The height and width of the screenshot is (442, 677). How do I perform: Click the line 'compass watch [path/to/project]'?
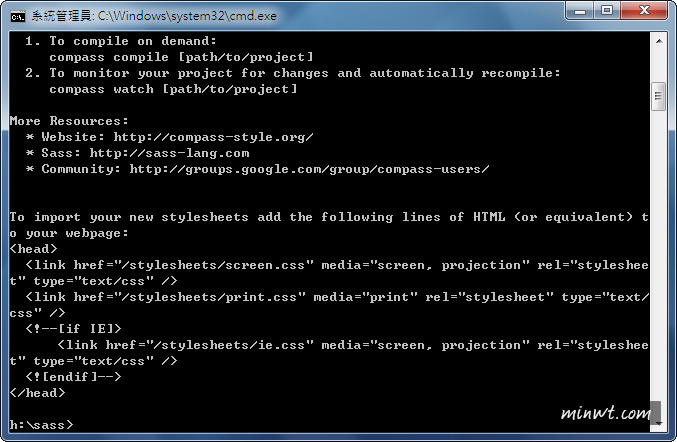[x=173, y=89]
